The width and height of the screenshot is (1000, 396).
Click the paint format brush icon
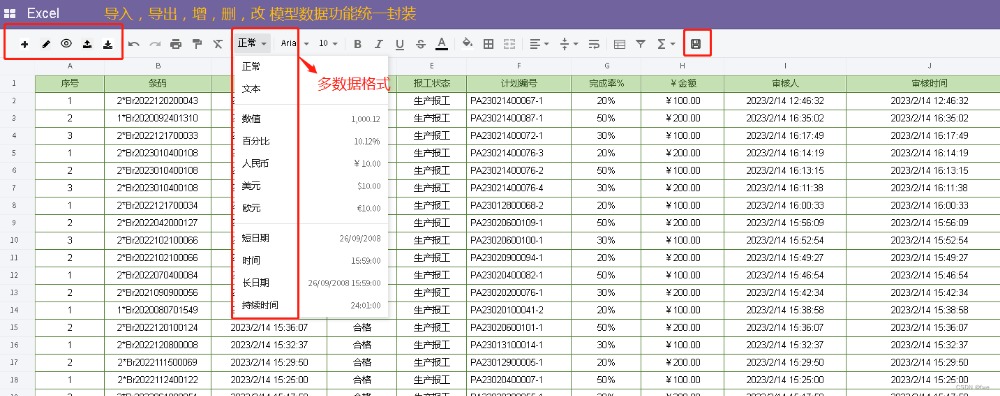pyautogui.click(x=197, y=44)
